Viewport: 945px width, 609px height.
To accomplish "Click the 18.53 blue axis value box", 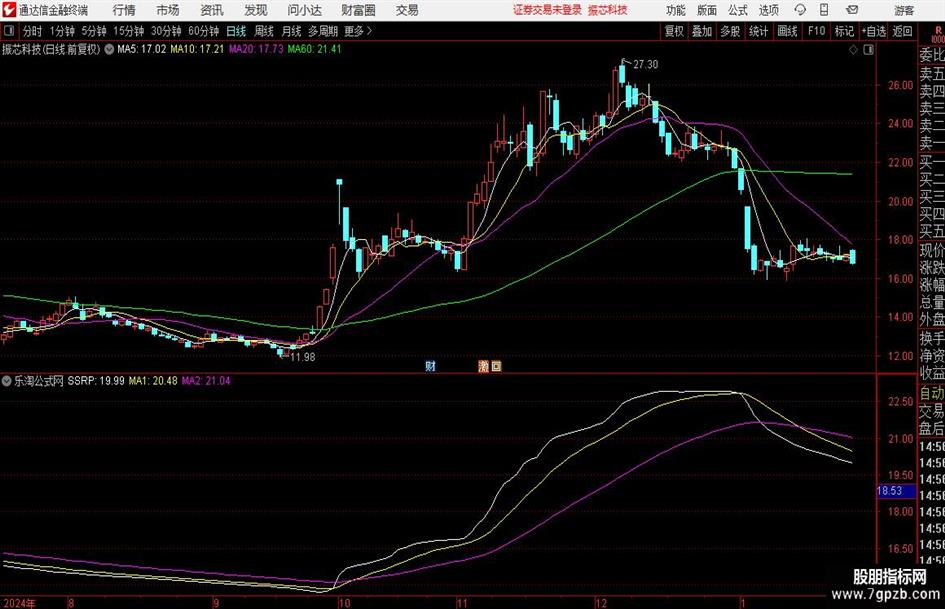I will tap(895, 491).
